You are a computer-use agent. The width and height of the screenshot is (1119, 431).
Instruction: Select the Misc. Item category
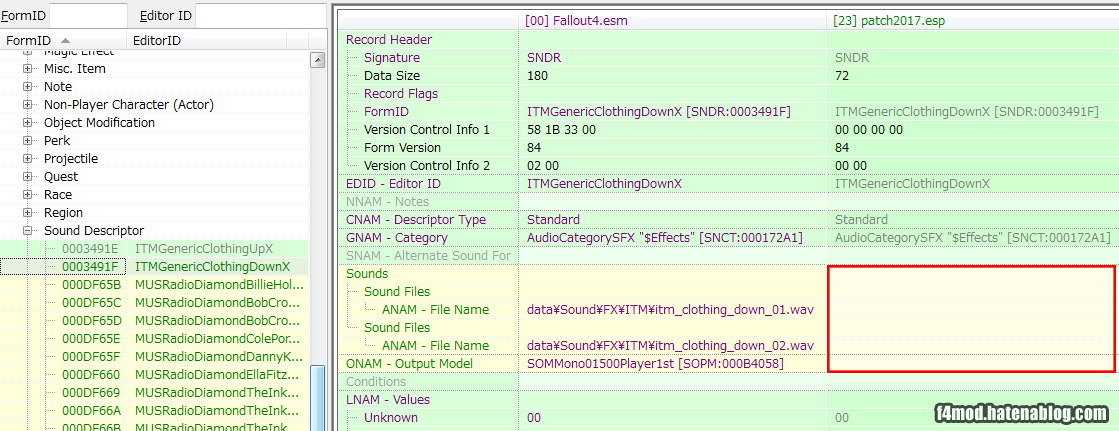(75, 69)
